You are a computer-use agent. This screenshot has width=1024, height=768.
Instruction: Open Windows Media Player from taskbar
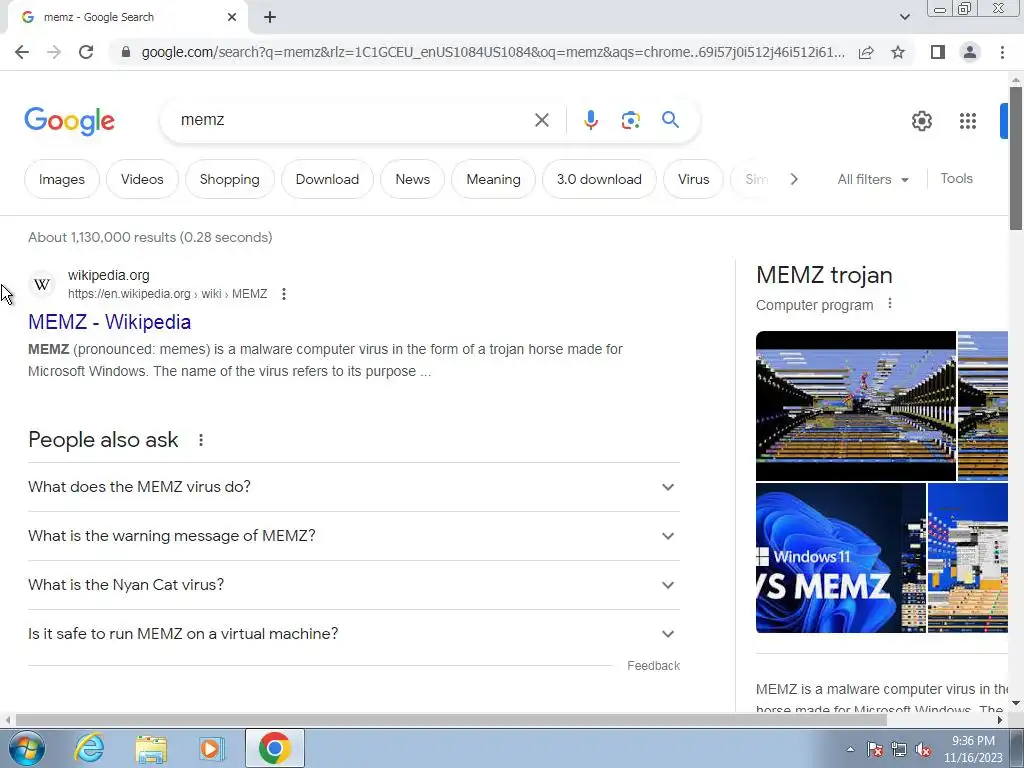pyautogui.click(x=212, y=748)
